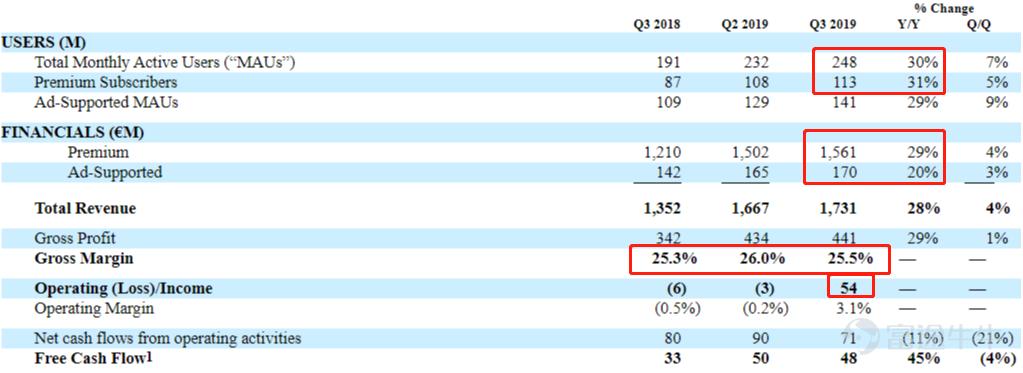Image resolution: width=1023 pixels, height=373 pixels.
Task: Click Q3 2019 MAUs value 248
Action: [x=844, y=63]
